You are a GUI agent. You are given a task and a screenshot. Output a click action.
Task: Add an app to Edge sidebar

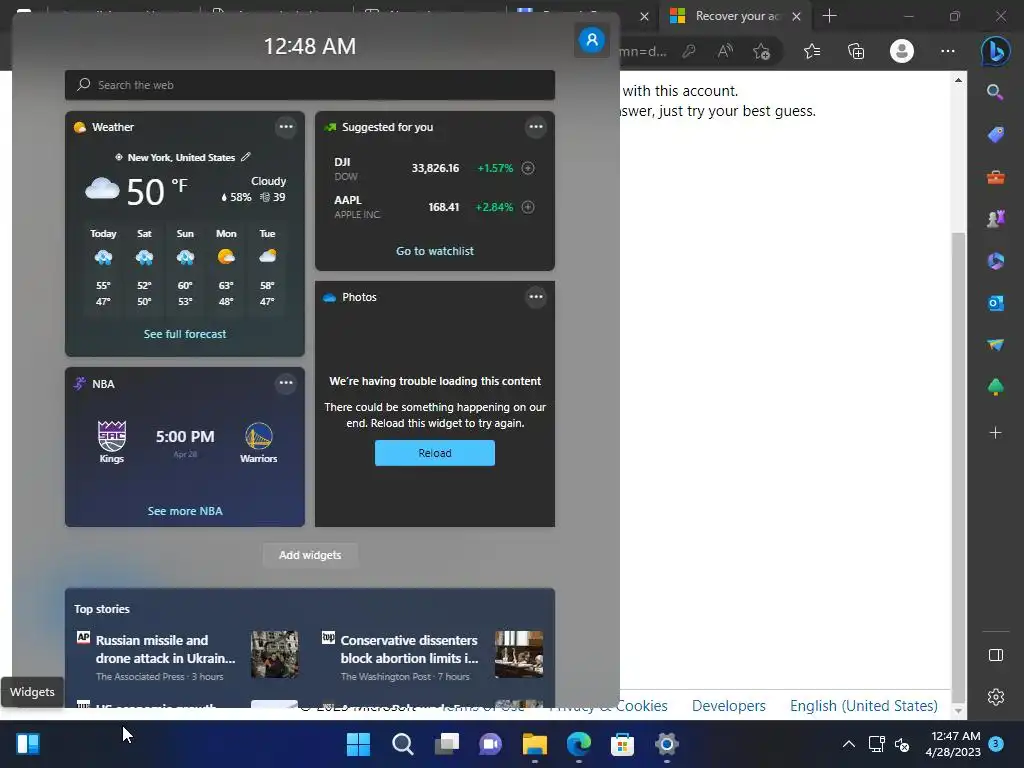click(x=995, y=432)
